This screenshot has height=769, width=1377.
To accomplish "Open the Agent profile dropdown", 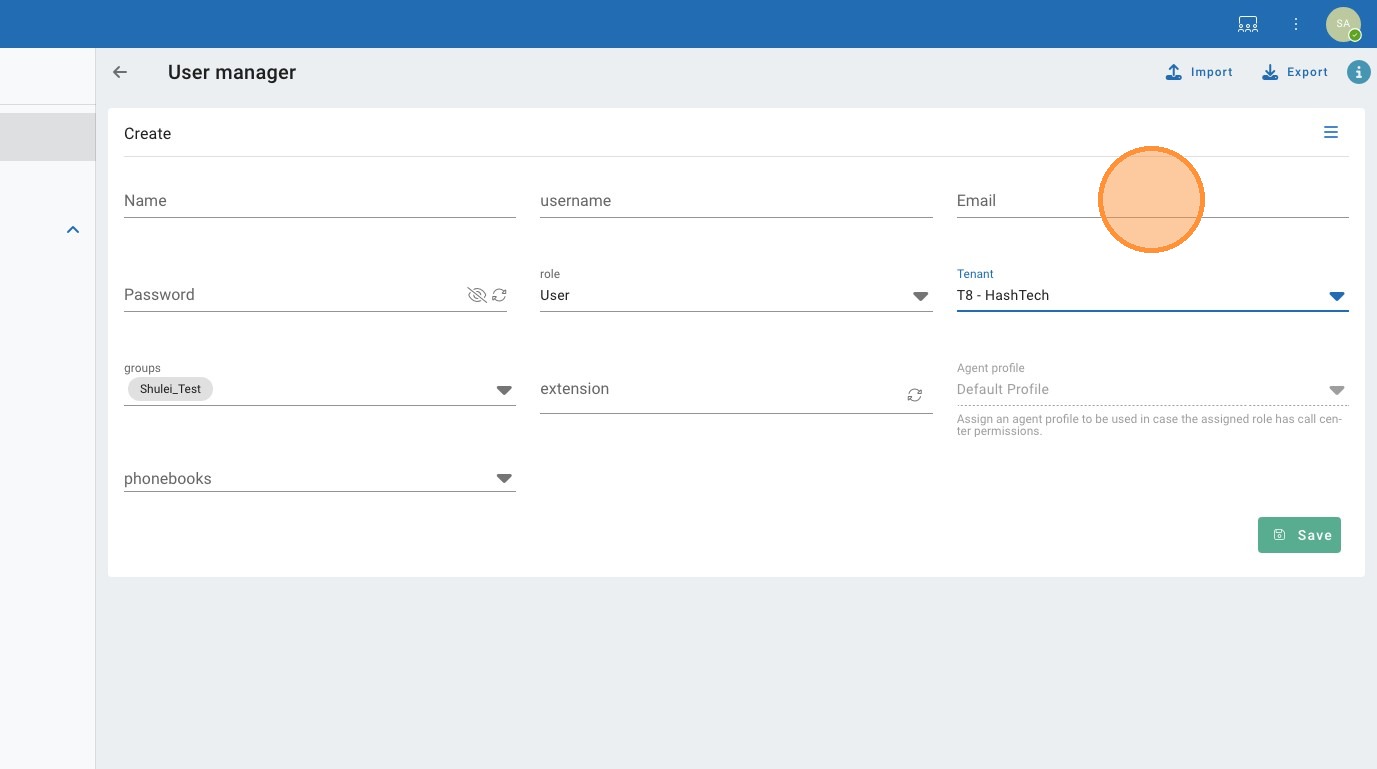I will coord(1336,390).
